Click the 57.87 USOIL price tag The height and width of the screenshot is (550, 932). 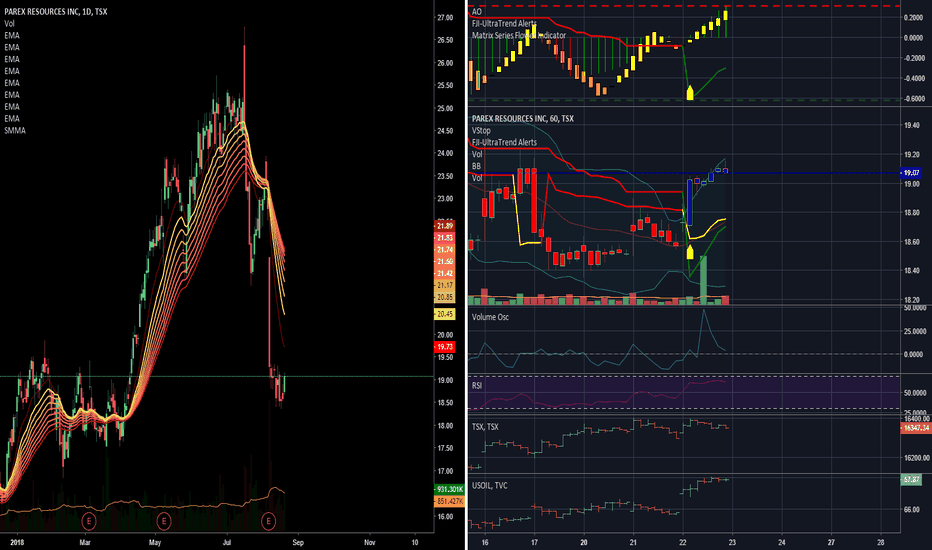911,479
